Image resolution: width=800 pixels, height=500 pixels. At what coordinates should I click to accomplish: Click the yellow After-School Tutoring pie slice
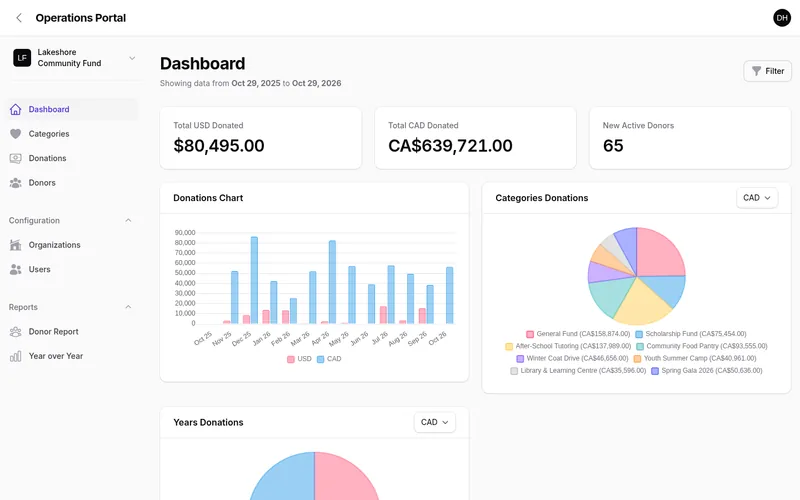(x=641, y=305)
